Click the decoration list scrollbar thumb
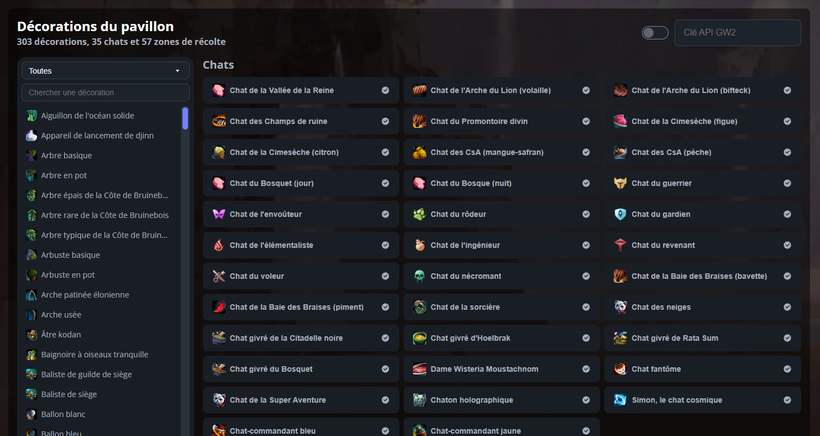The height and width of the screenshot is (436, 820). pos(185,118)
